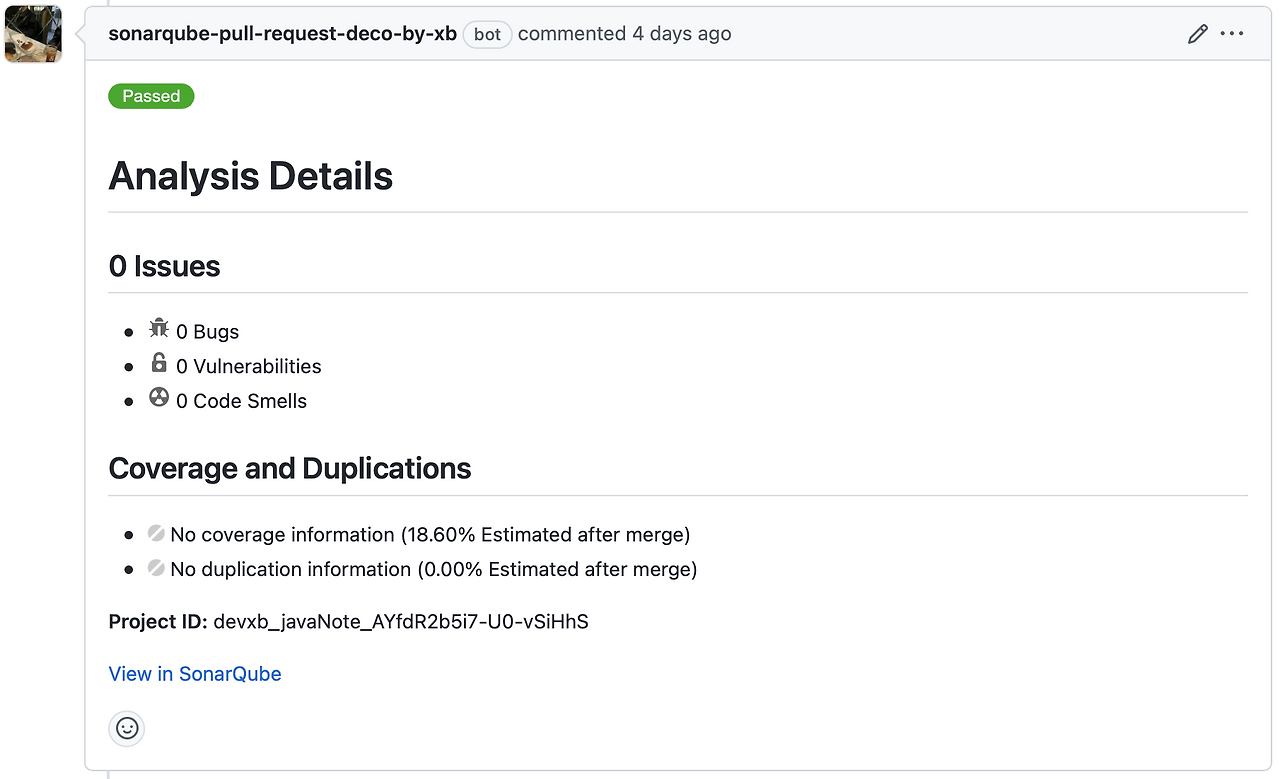
Task: Click the bug icon next to 0 Bugs
Action: tap(159, 328)
